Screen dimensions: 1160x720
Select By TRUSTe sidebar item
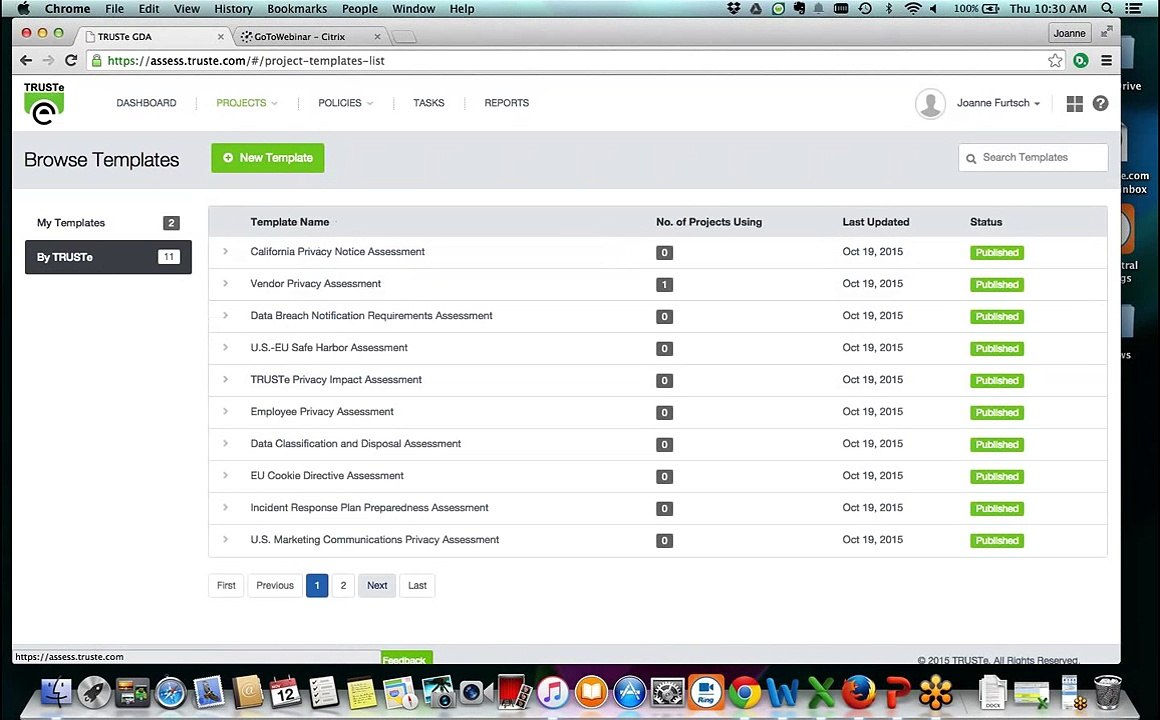pos(108,257)
